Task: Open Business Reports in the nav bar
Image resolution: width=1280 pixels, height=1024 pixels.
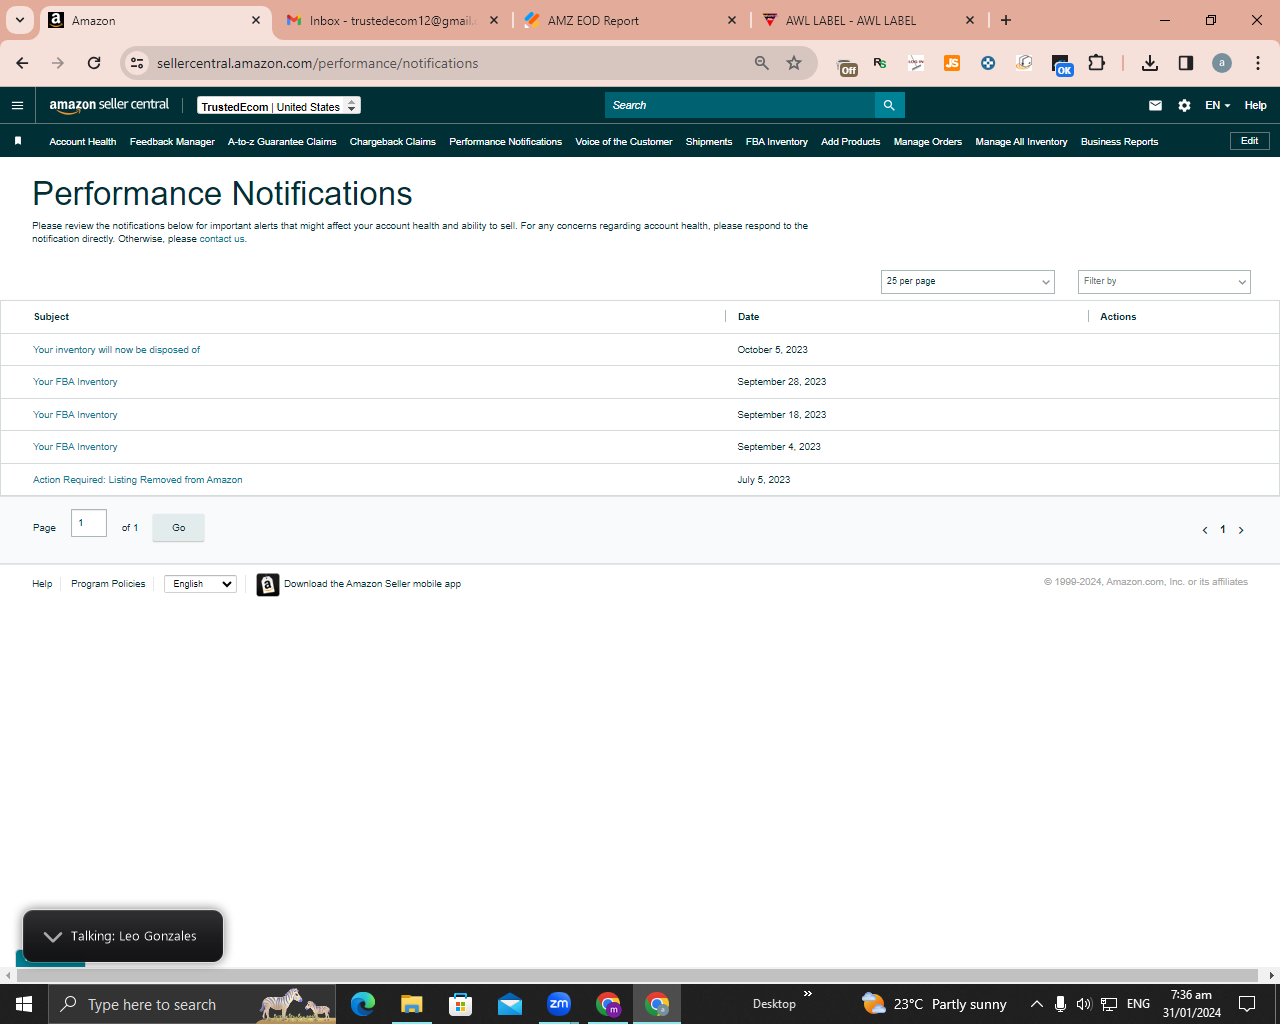Action: pos(1120,142)
